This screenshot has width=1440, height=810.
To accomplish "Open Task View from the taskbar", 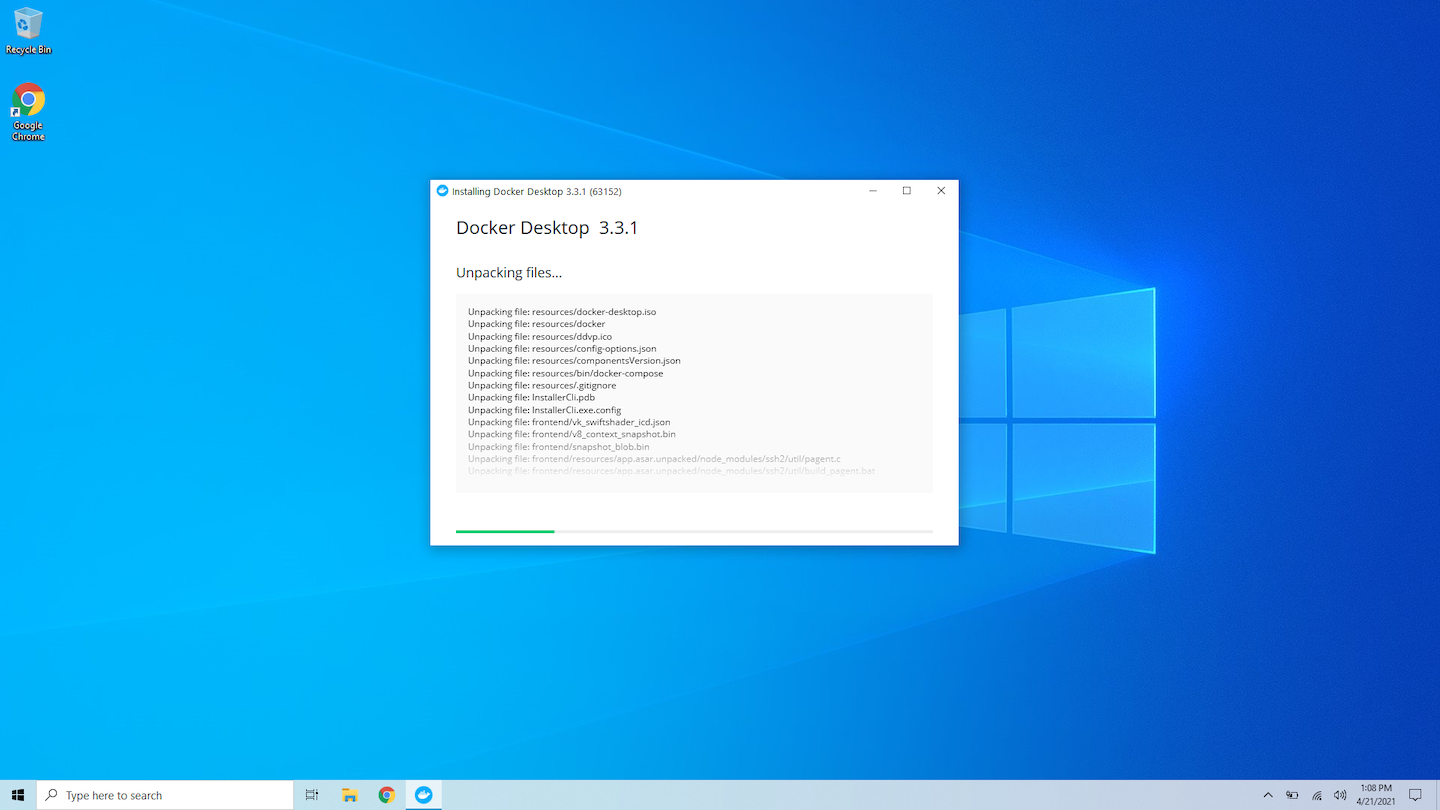I will click(x=312, y=795).
